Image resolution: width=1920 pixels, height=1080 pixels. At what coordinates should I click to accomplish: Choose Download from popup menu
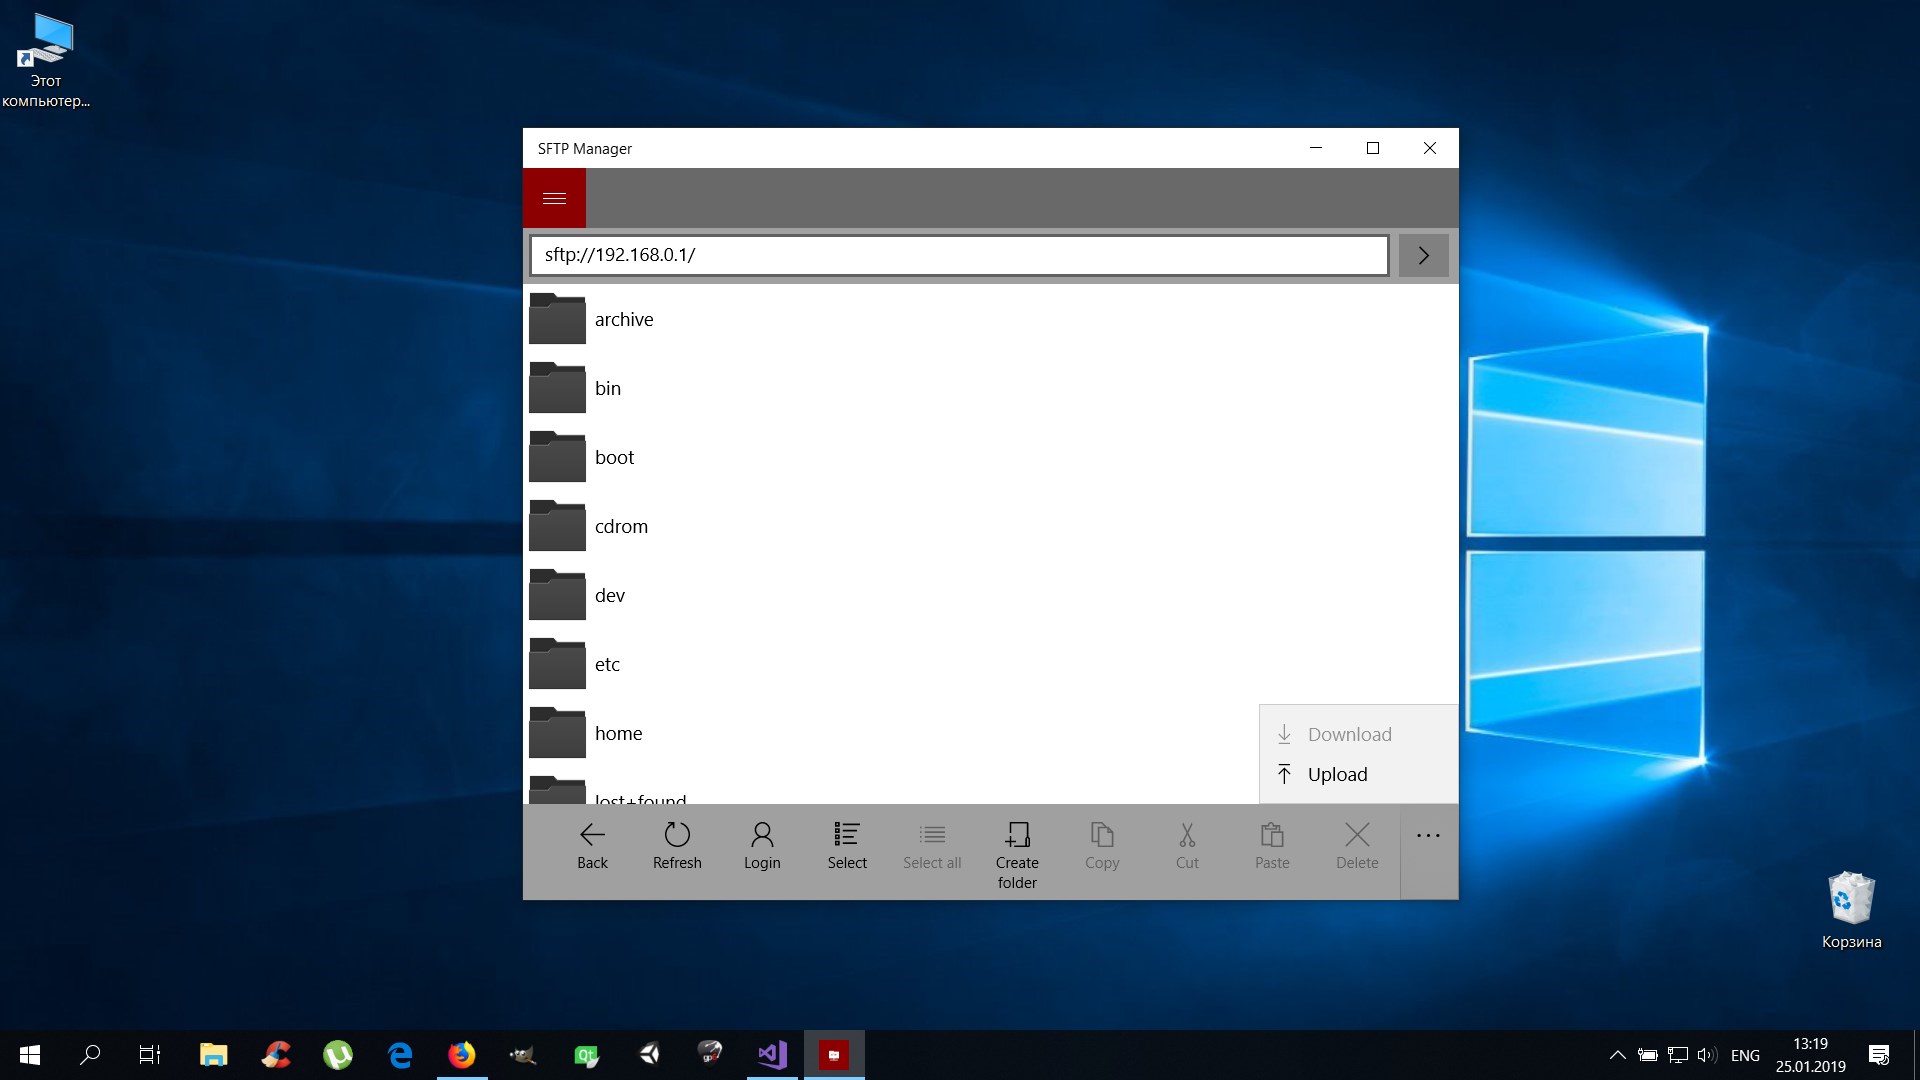click(x=1349, y=735)
